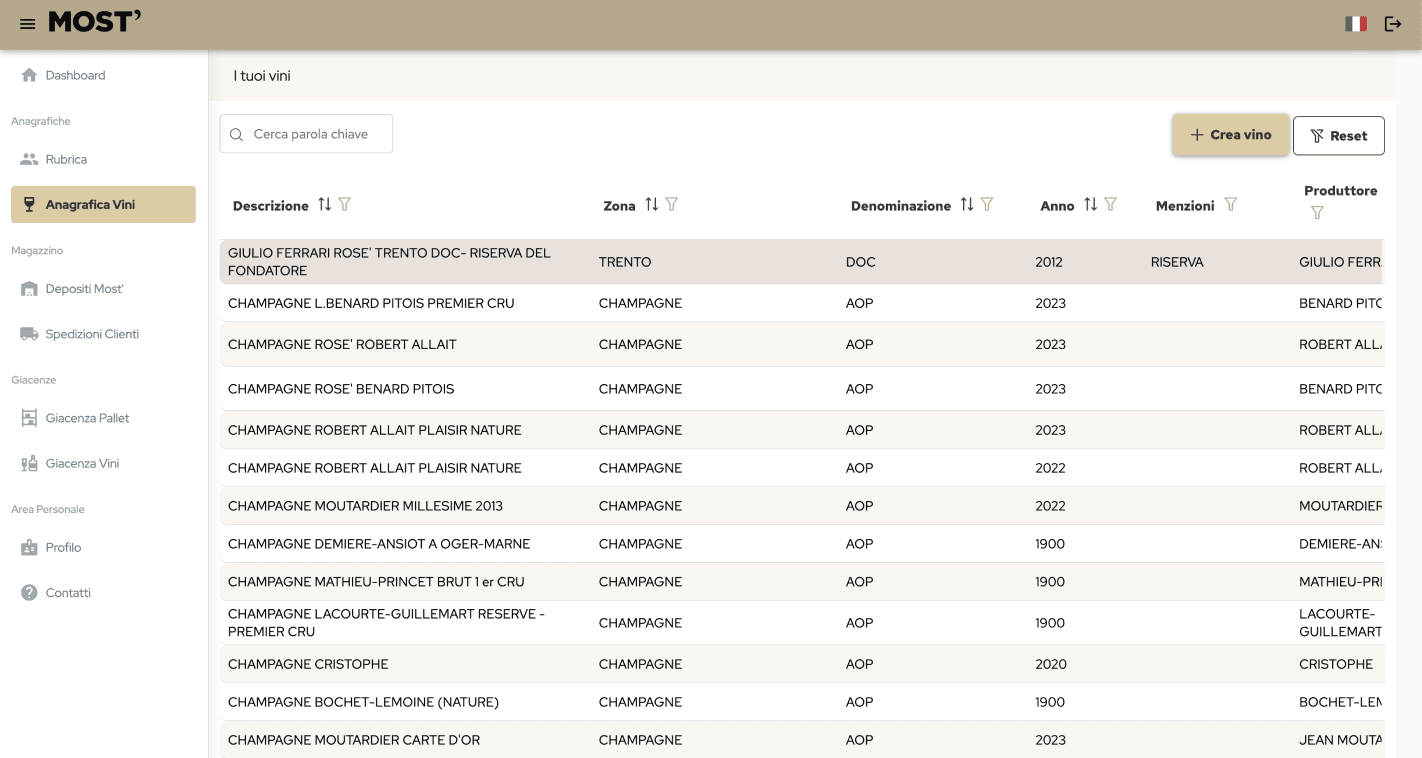1422x758 pixels.
Task: Sort table by Descrizione column
Action: pyautogui.click(x=325, y=204)
